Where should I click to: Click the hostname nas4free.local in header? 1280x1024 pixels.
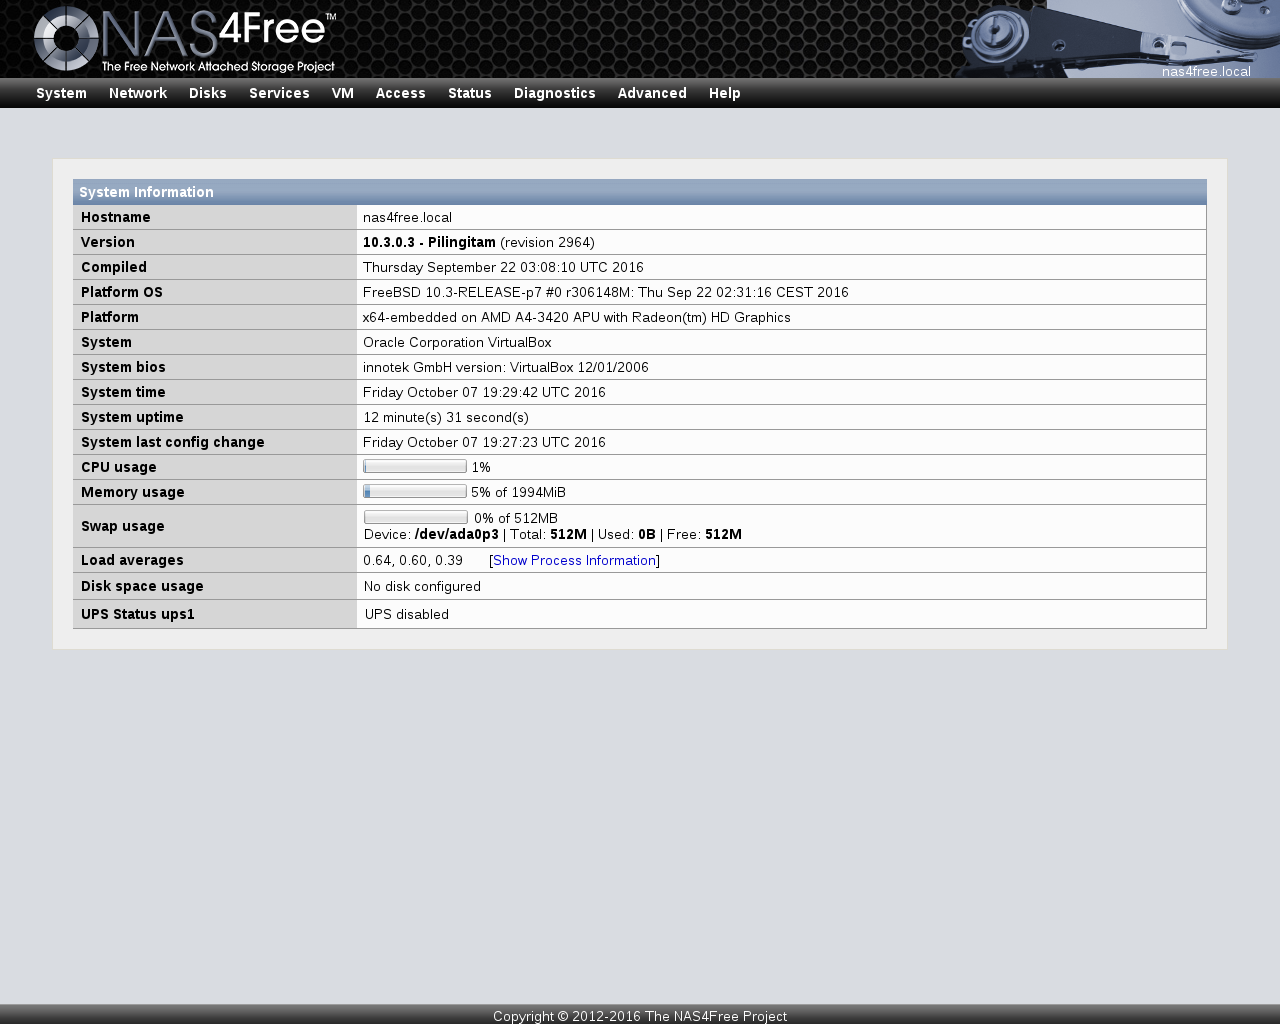[1206, 71]
